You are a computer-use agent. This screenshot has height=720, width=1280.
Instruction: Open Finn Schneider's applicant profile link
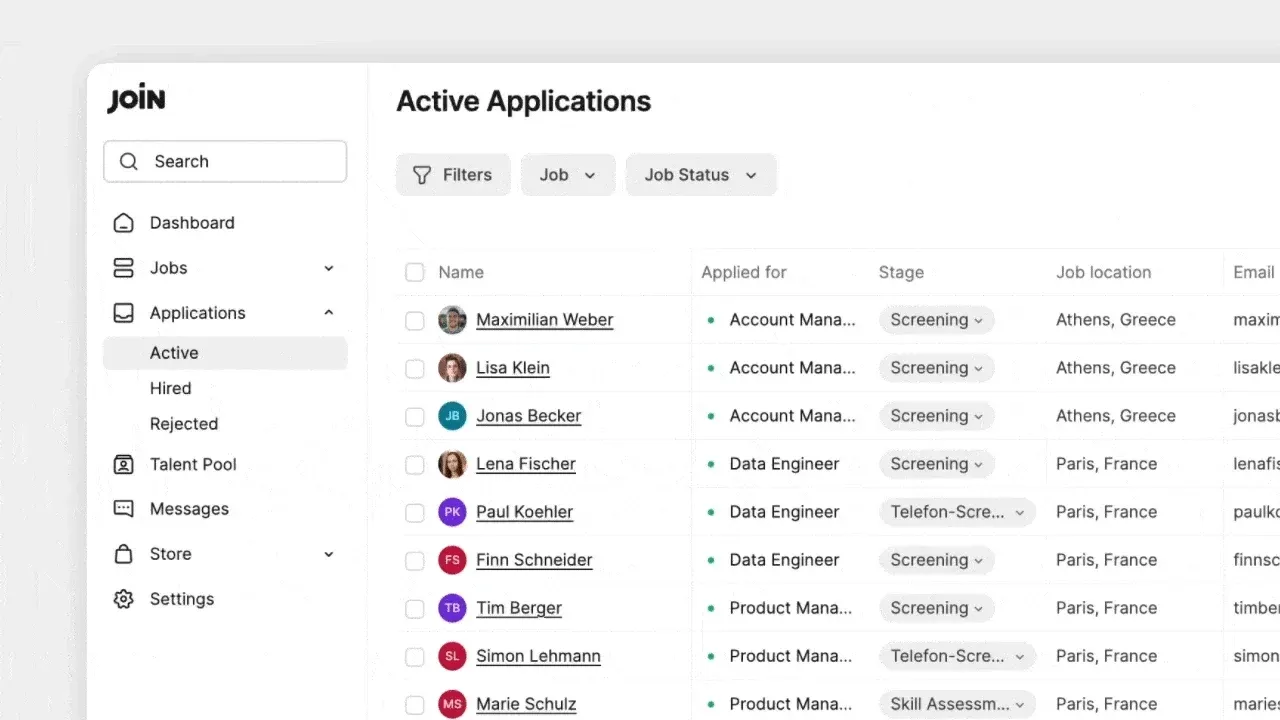tap(534, 560)
